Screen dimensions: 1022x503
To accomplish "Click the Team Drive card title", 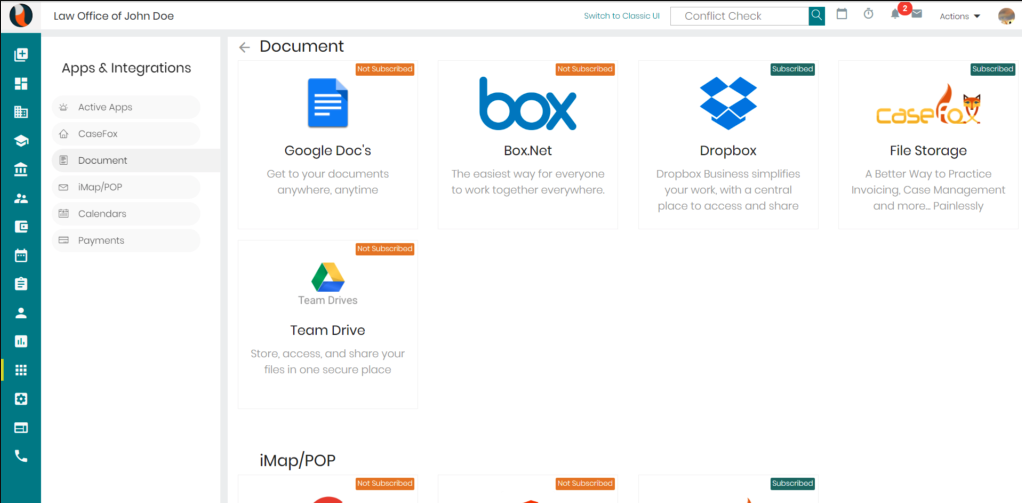I will [x=328, y=330].
